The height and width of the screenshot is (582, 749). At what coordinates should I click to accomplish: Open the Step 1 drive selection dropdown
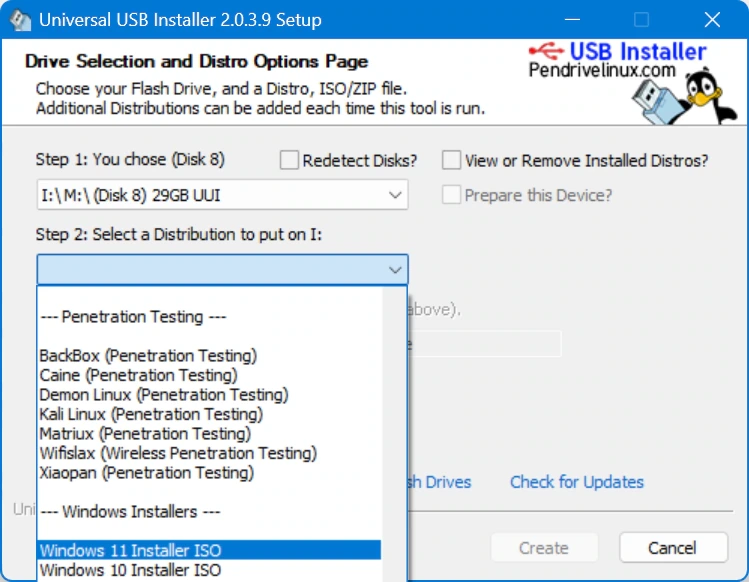pos(223,195)
